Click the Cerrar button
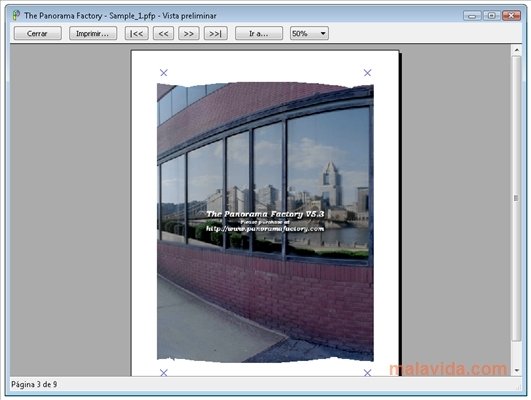Screen dimensions: 531x400 pyautogui.click(x=38, y=34)
